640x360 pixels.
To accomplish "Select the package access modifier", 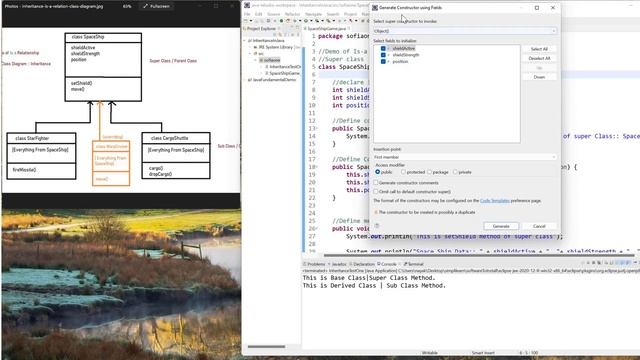I will (x=429, y=172).
